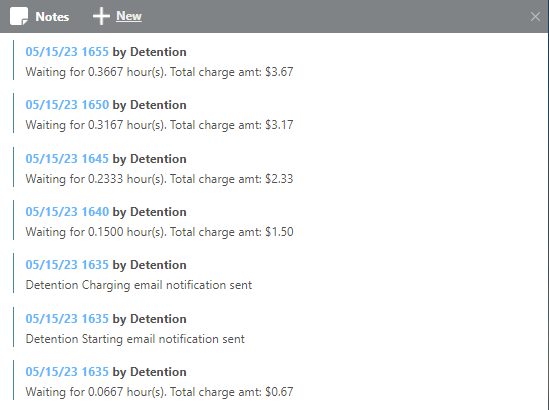The height and width of the screenshot is (410, 549).
Task: Select the note showing $3.67 total charge
Action: (159, 72)
